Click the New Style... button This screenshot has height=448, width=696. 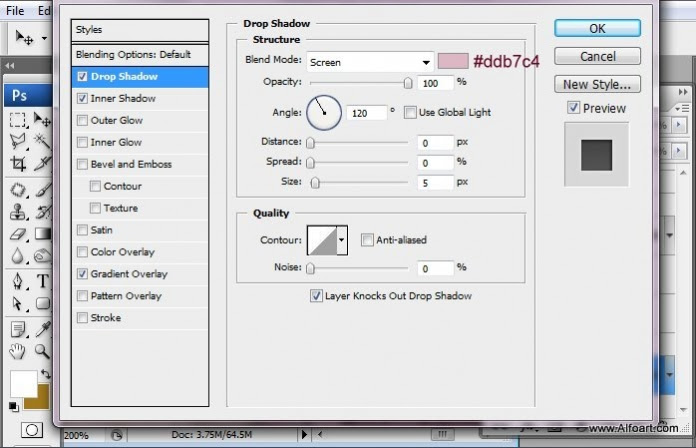pos(597,85)
